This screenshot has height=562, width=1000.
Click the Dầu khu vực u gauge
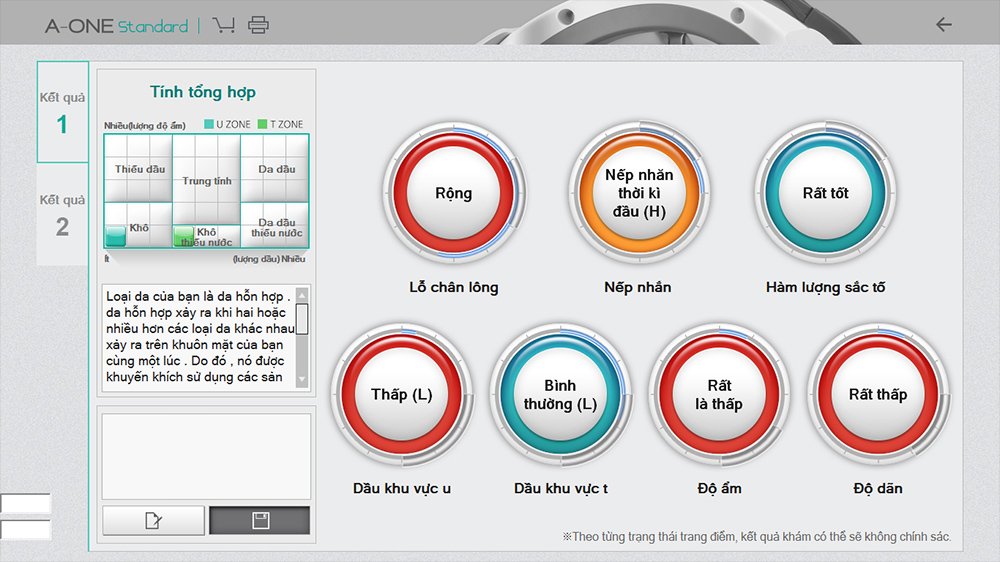pyautogui.click(x=402, y=394)
